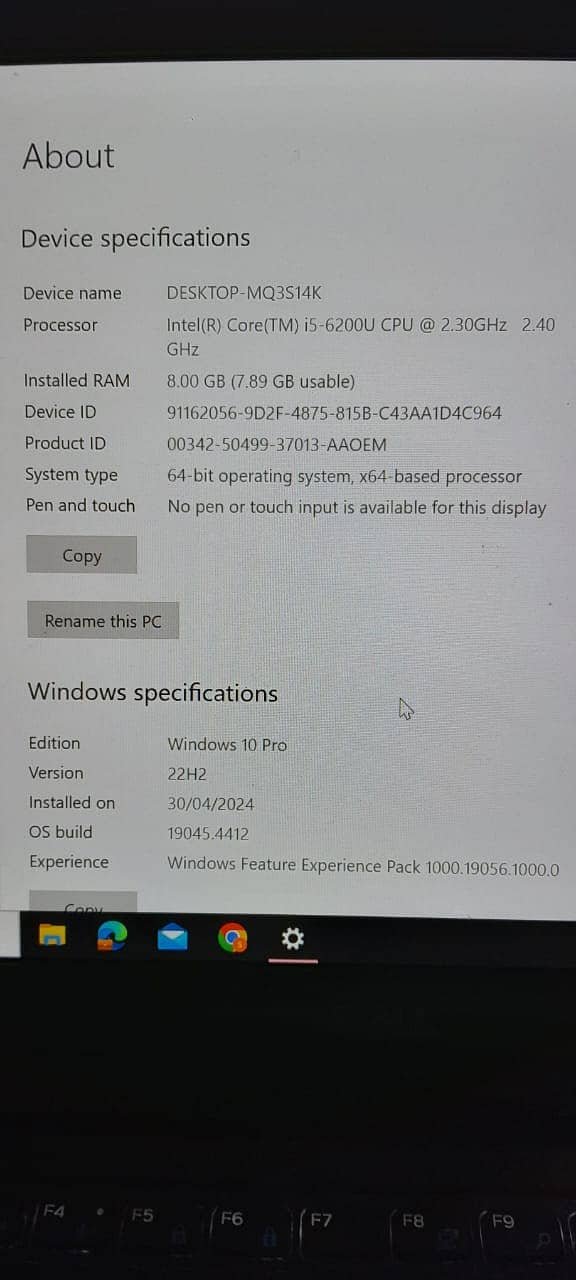Click the Windows specifications heading

pyautogui.click(x=153, y=692)
